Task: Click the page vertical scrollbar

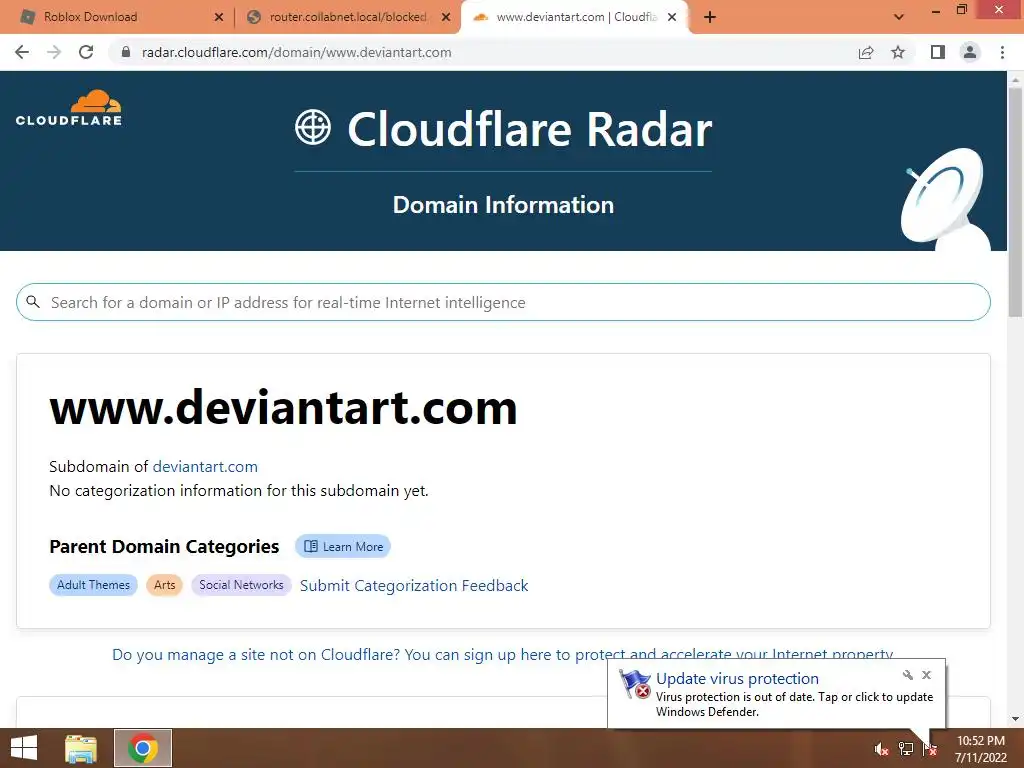Action: pos(1015,202)
